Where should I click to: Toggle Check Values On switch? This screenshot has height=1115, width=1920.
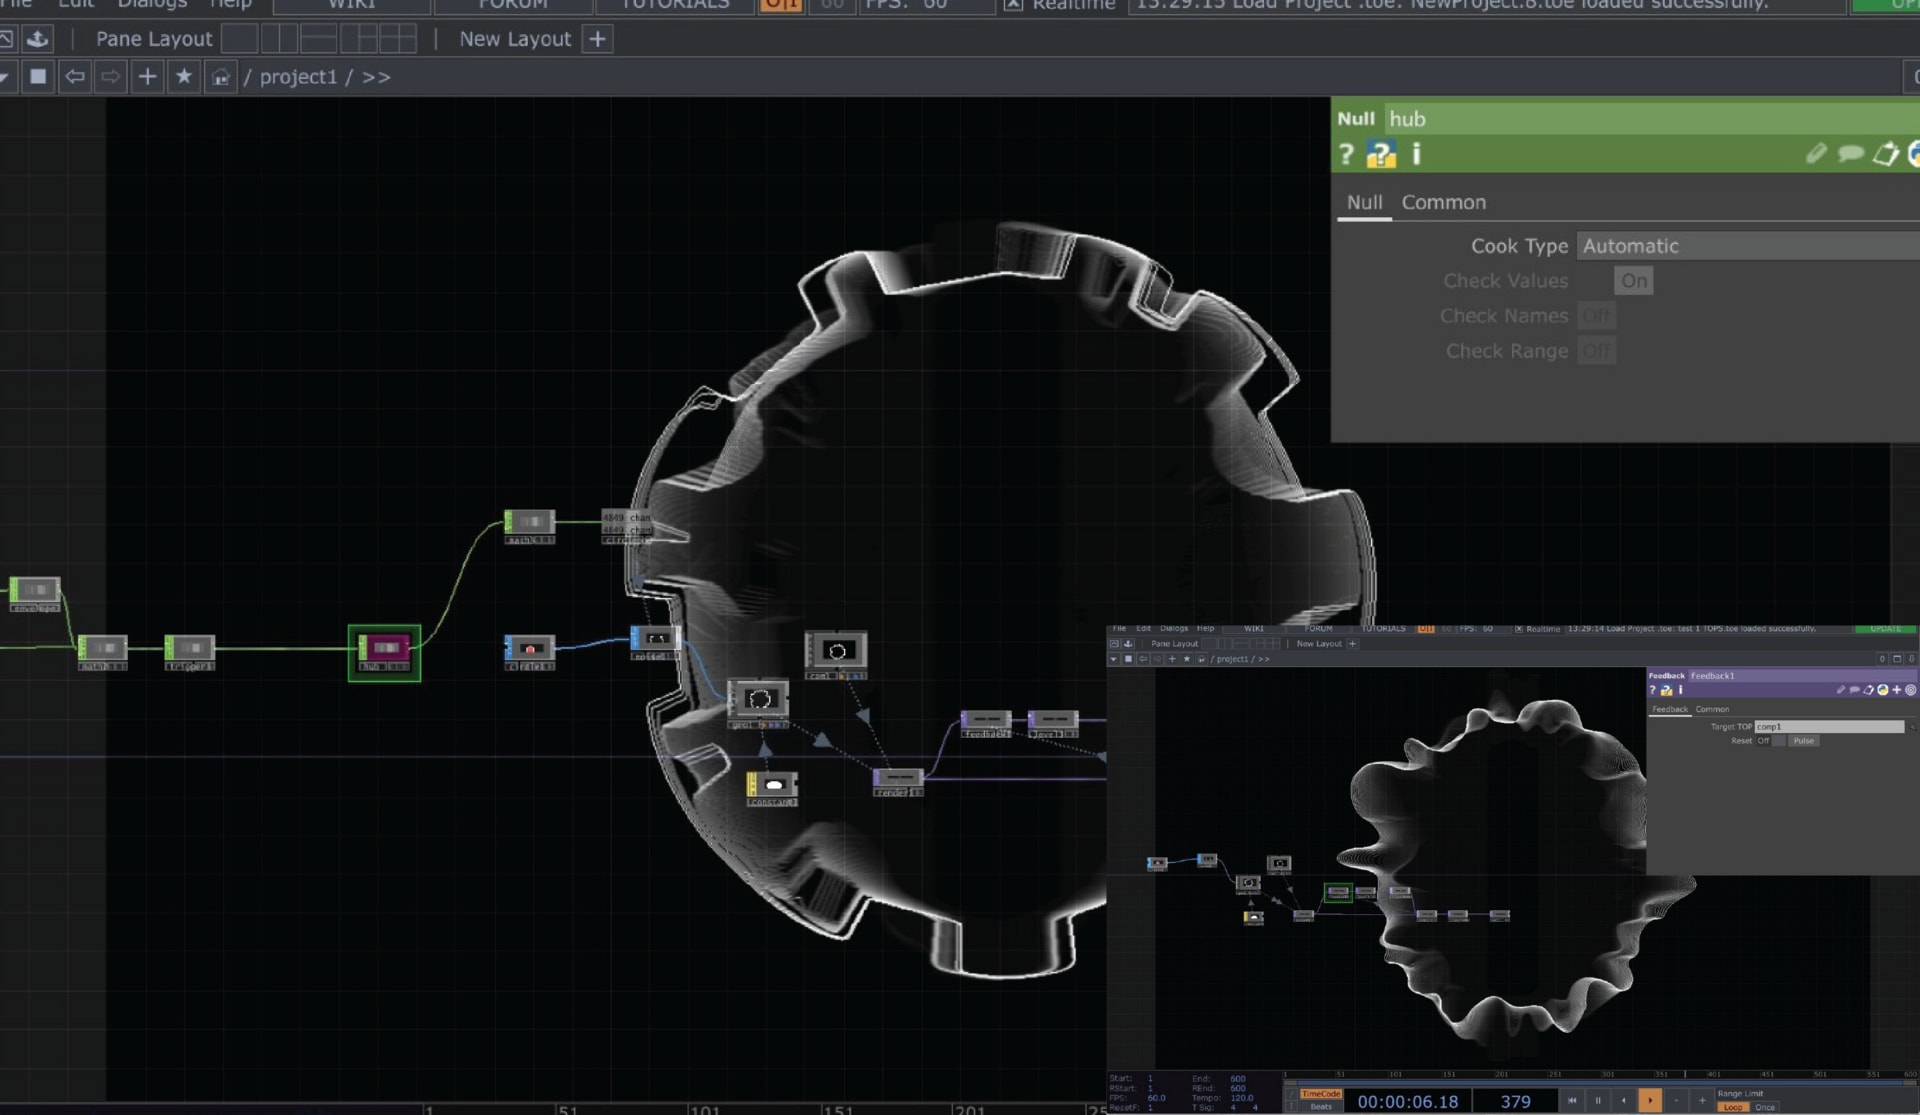(x=1634, y=281)
